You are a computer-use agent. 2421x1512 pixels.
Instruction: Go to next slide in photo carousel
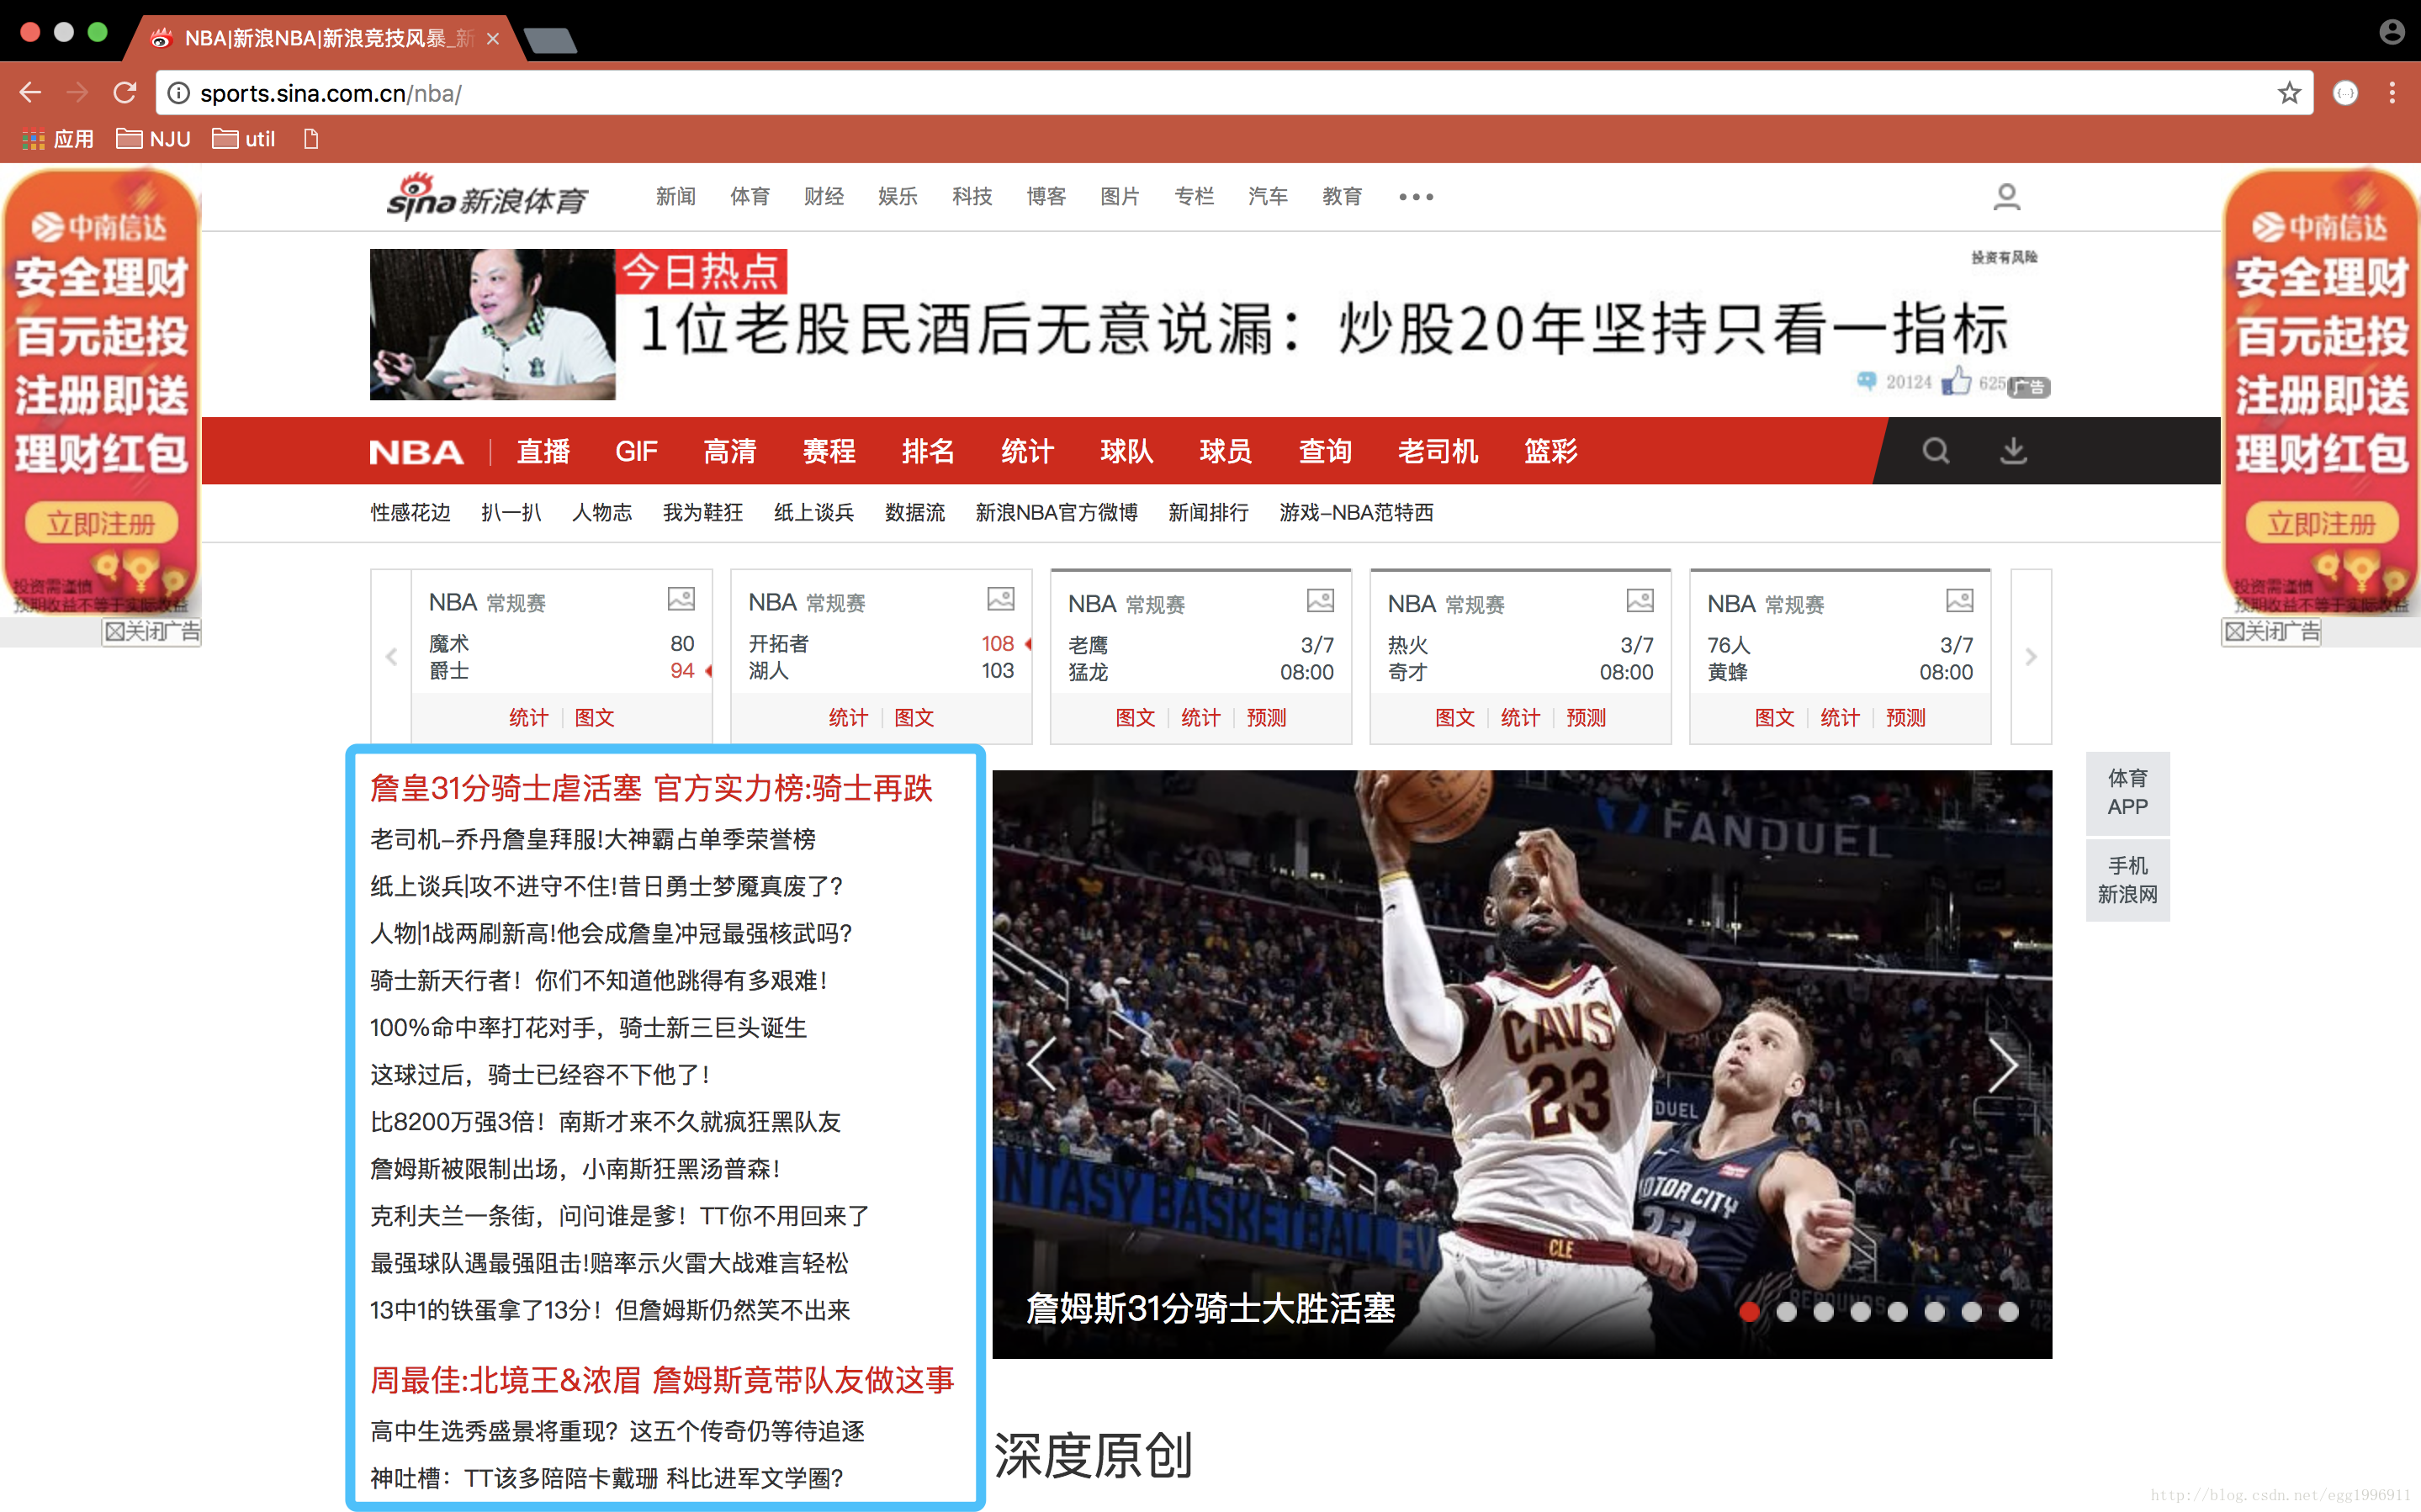2003,1064
